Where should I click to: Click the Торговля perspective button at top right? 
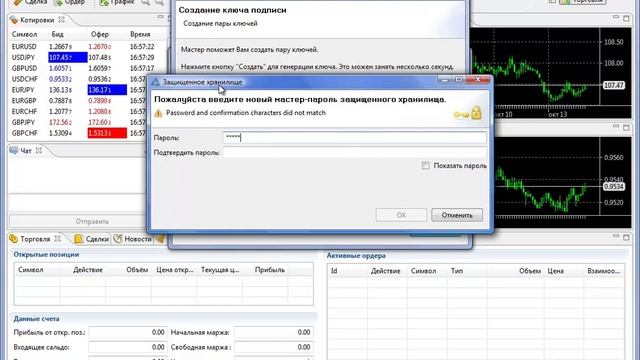click(x=582, y=2)
